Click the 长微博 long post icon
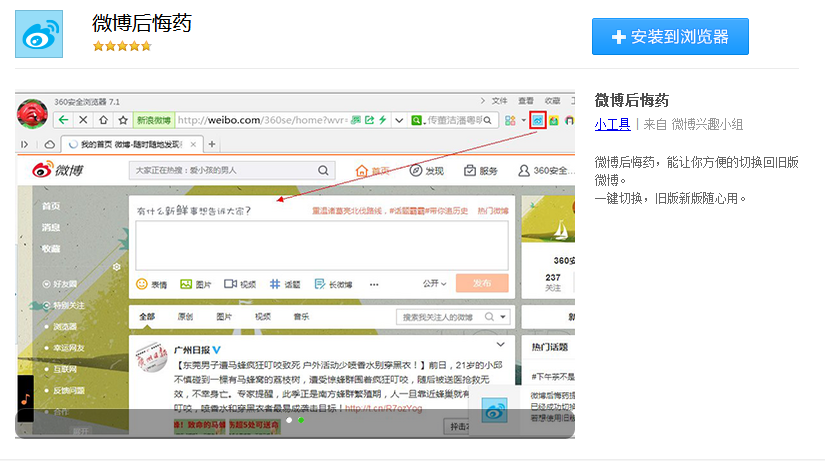Image resolution: width=825 pixels, height=461 pixels. pyautogui.click(x=333, y=284)
